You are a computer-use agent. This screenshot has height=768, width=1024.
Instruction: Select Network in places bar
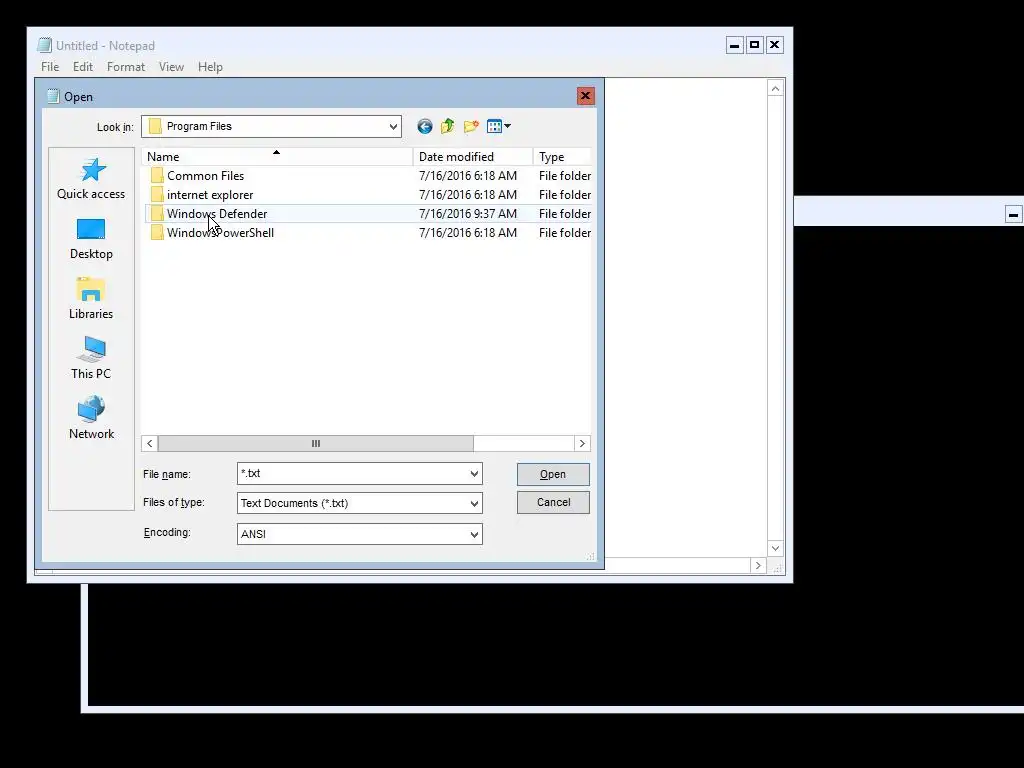[x=91, y=419]
